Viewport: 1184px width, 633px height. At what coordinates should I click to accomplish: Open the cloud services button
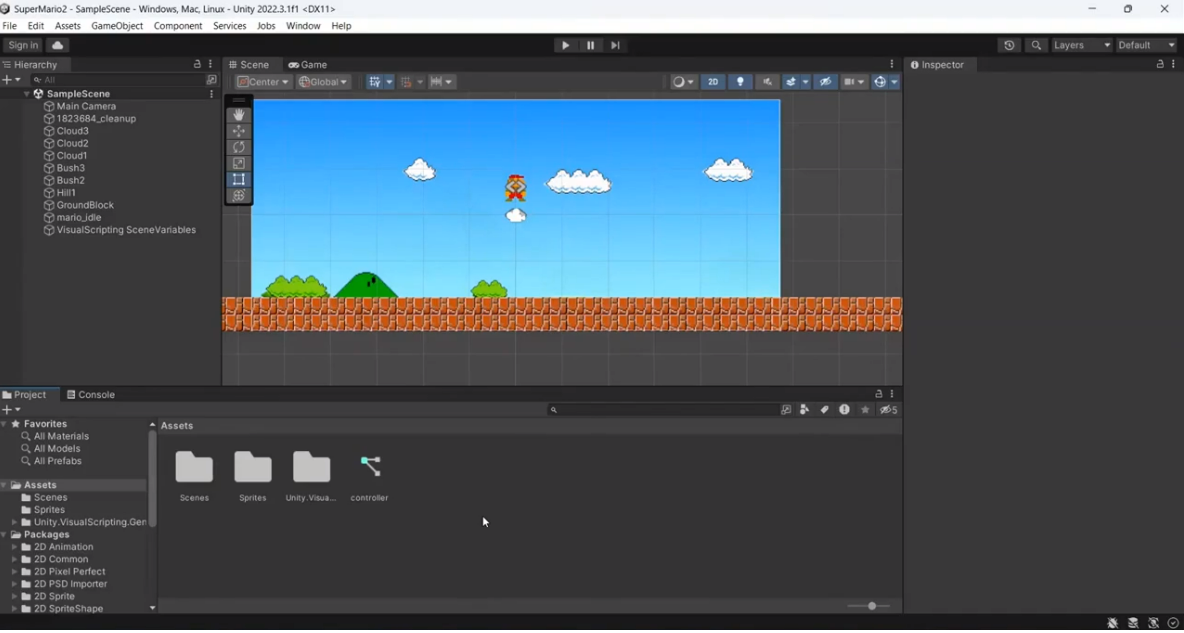click(57, 45)
